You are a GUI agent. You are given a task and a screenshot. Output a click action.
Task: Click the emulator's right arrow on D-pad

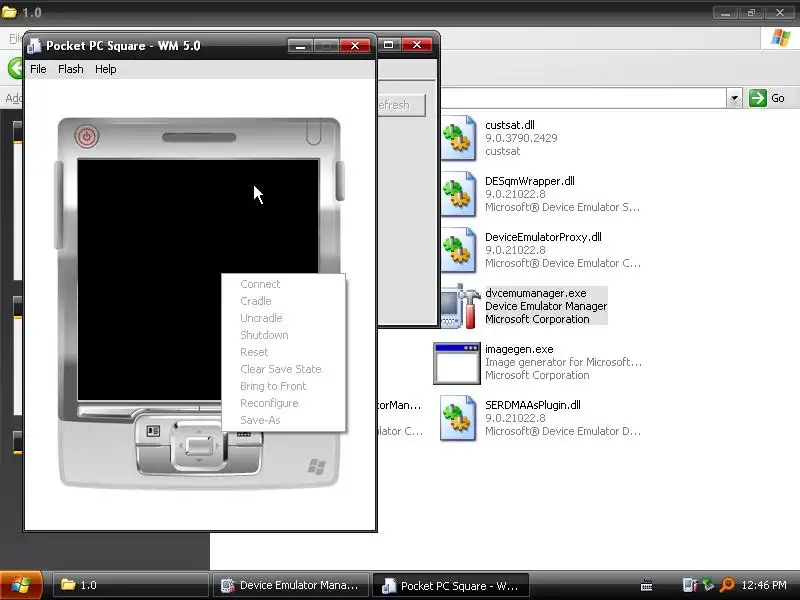(218, 446)
